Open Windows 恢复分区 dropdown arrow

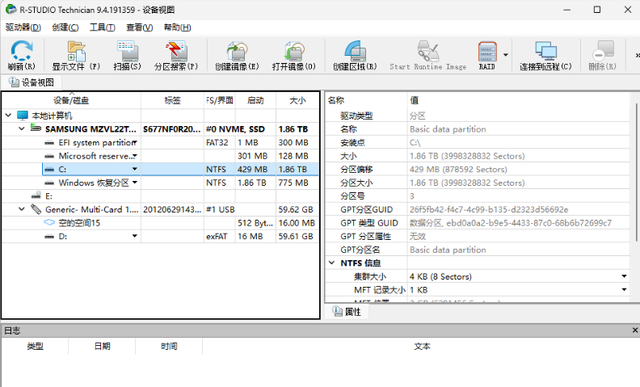click(x=135, y=182)
